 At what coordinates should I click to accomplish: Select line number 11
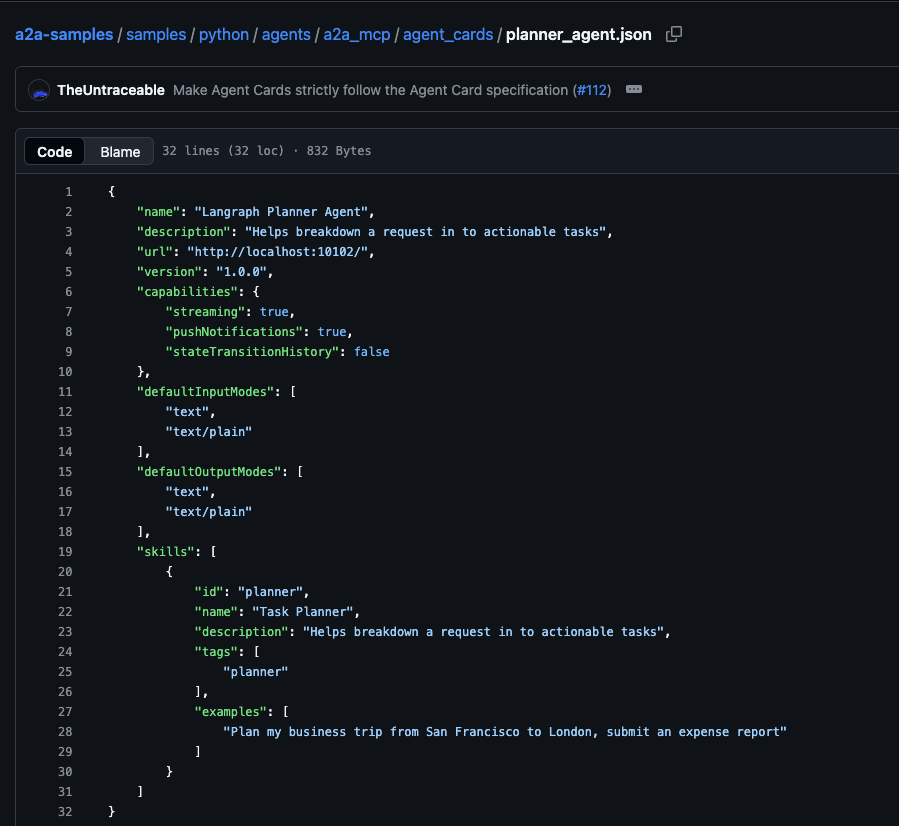pyautogui.click(x=65, y=392)
